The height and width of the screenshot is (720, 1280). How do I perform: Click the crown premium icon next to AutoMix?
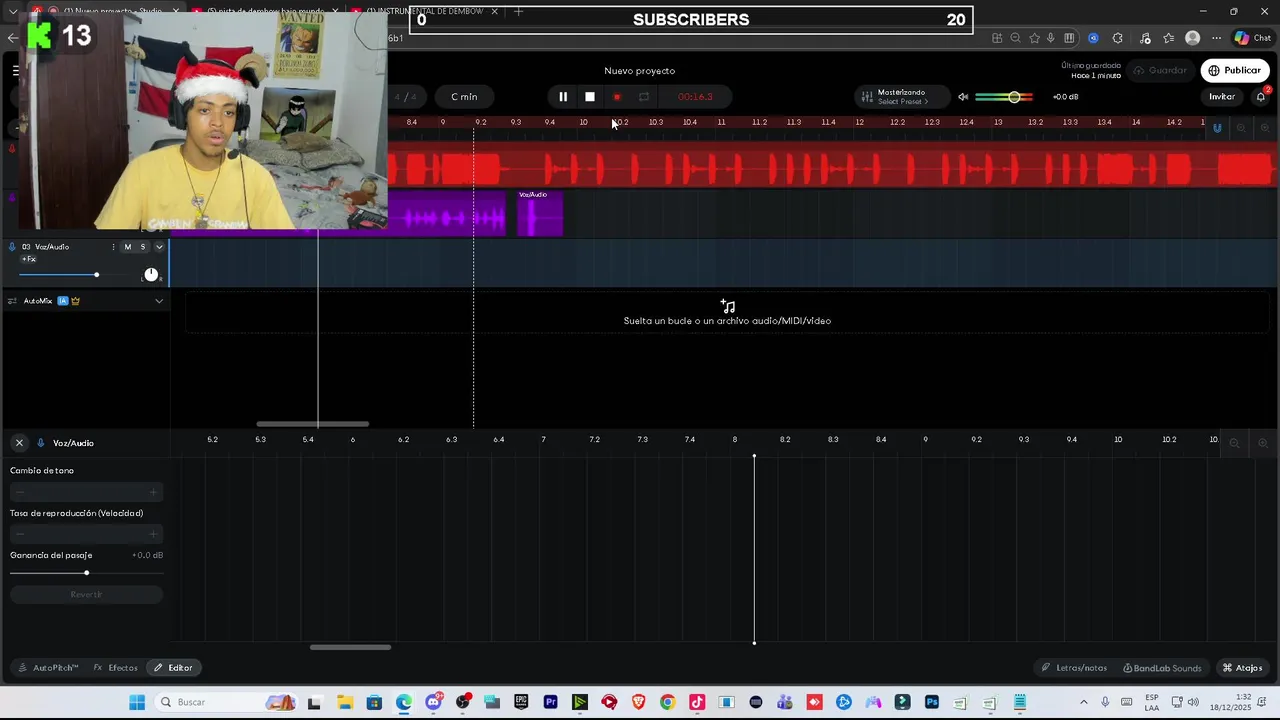coord(75,301)
